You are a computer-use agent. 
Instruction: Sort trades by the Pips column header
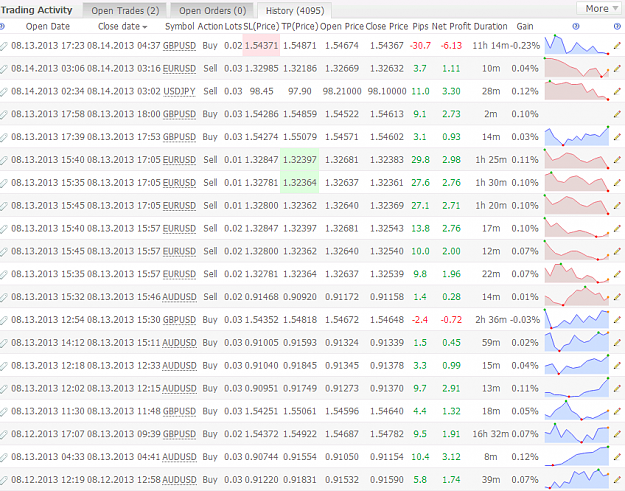click(x=420, y=27)
